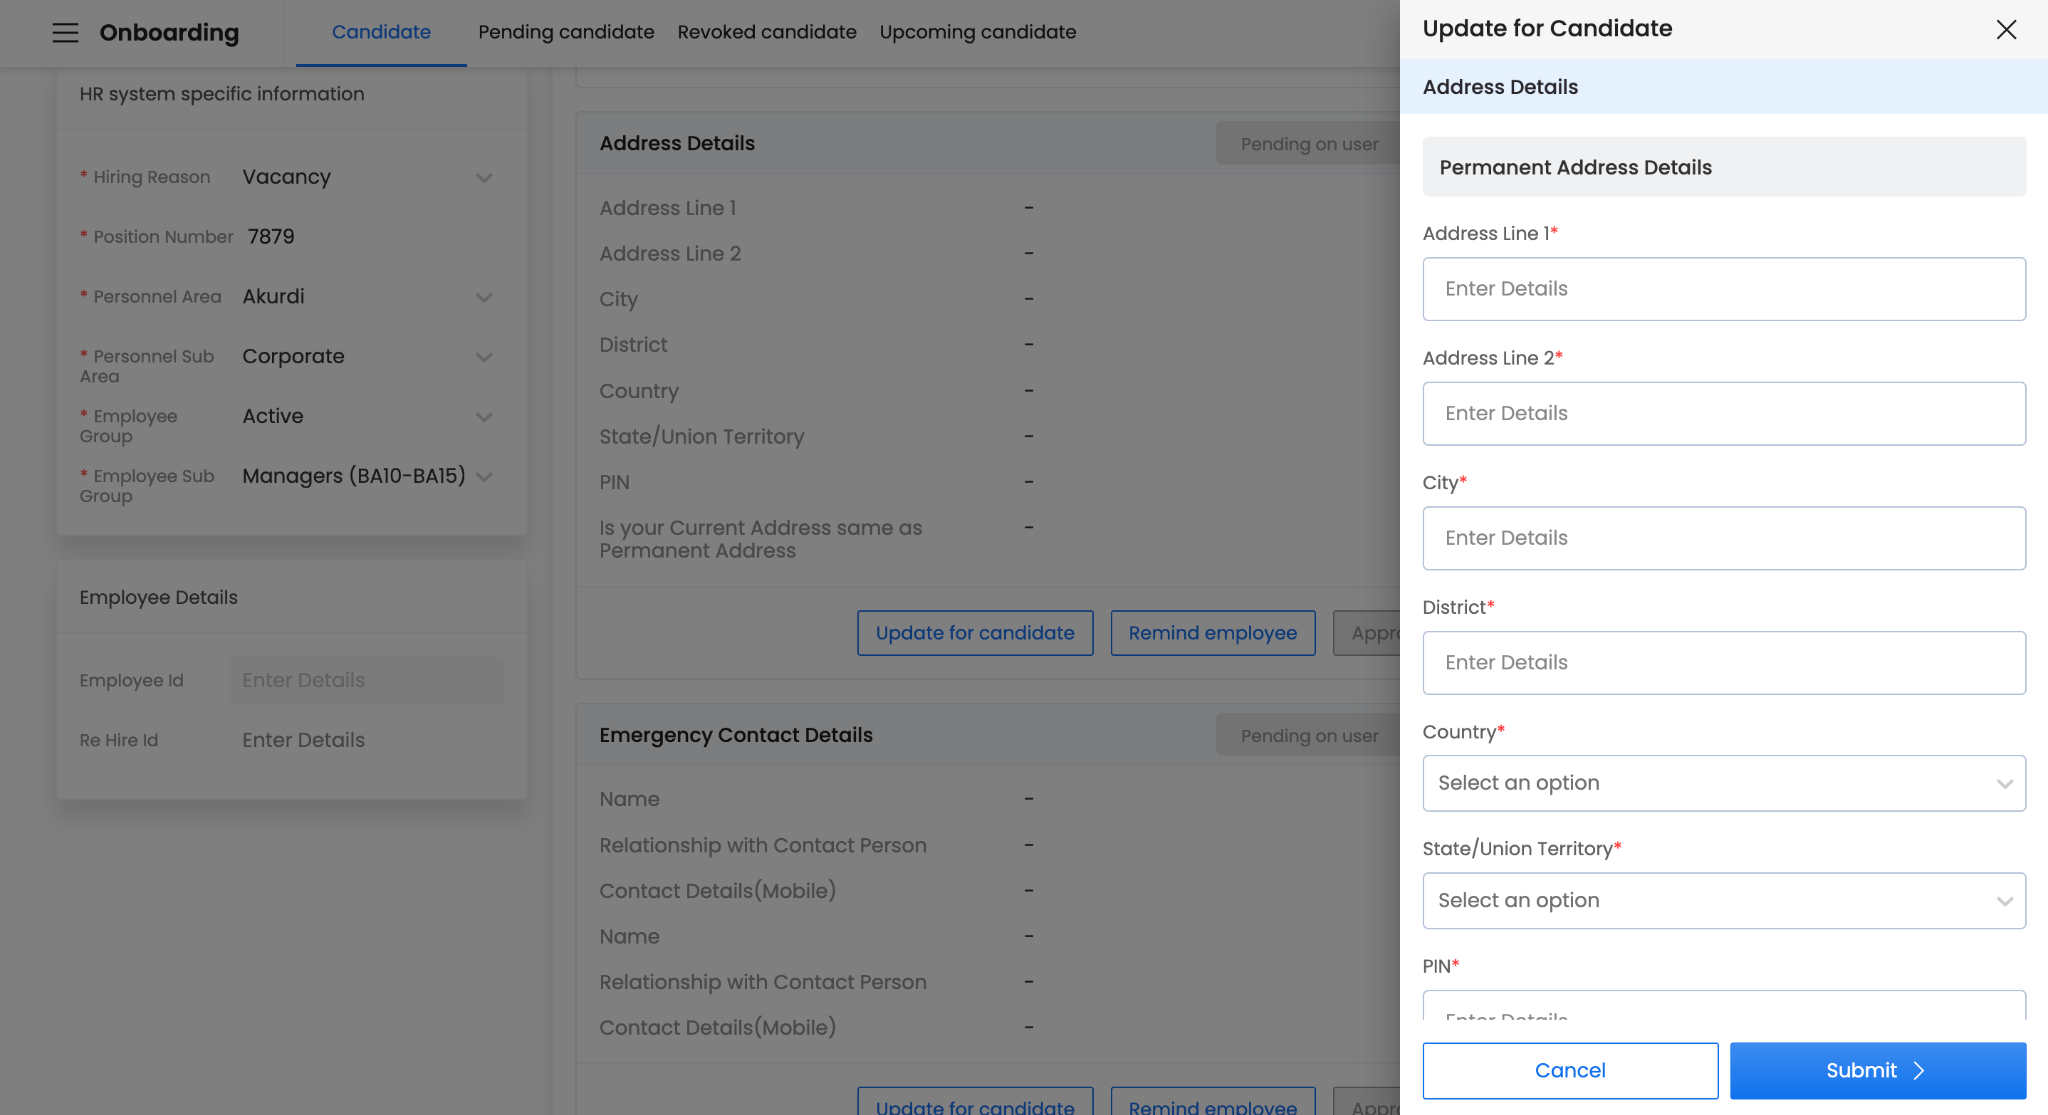
Task: Click the District input field
Action: point(1723,663)
